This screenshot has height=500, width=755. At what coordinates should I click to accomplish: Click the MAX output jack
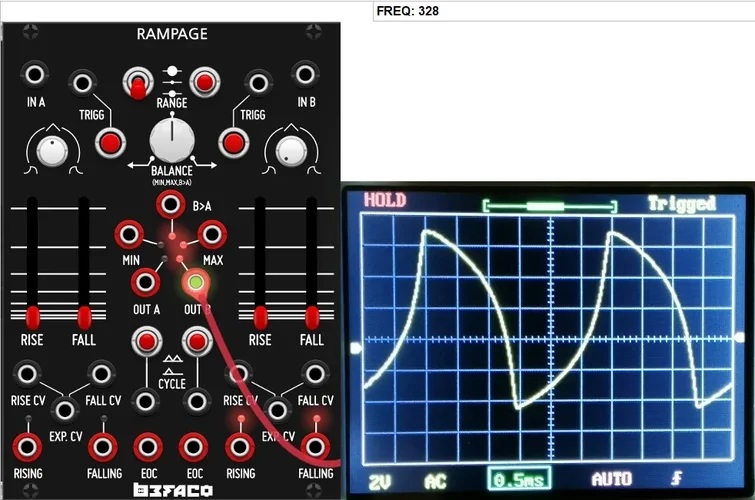tap(212, 235)
